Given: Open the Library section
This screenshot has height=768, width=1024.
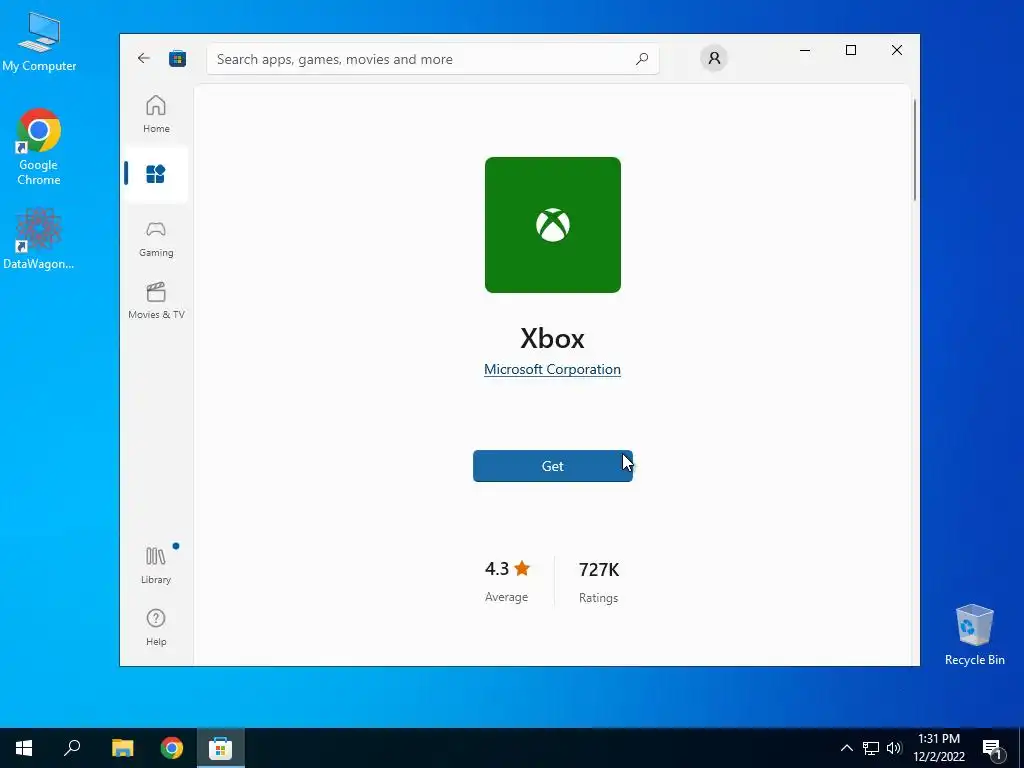Looking at the screenshot, I should point(156,565).
